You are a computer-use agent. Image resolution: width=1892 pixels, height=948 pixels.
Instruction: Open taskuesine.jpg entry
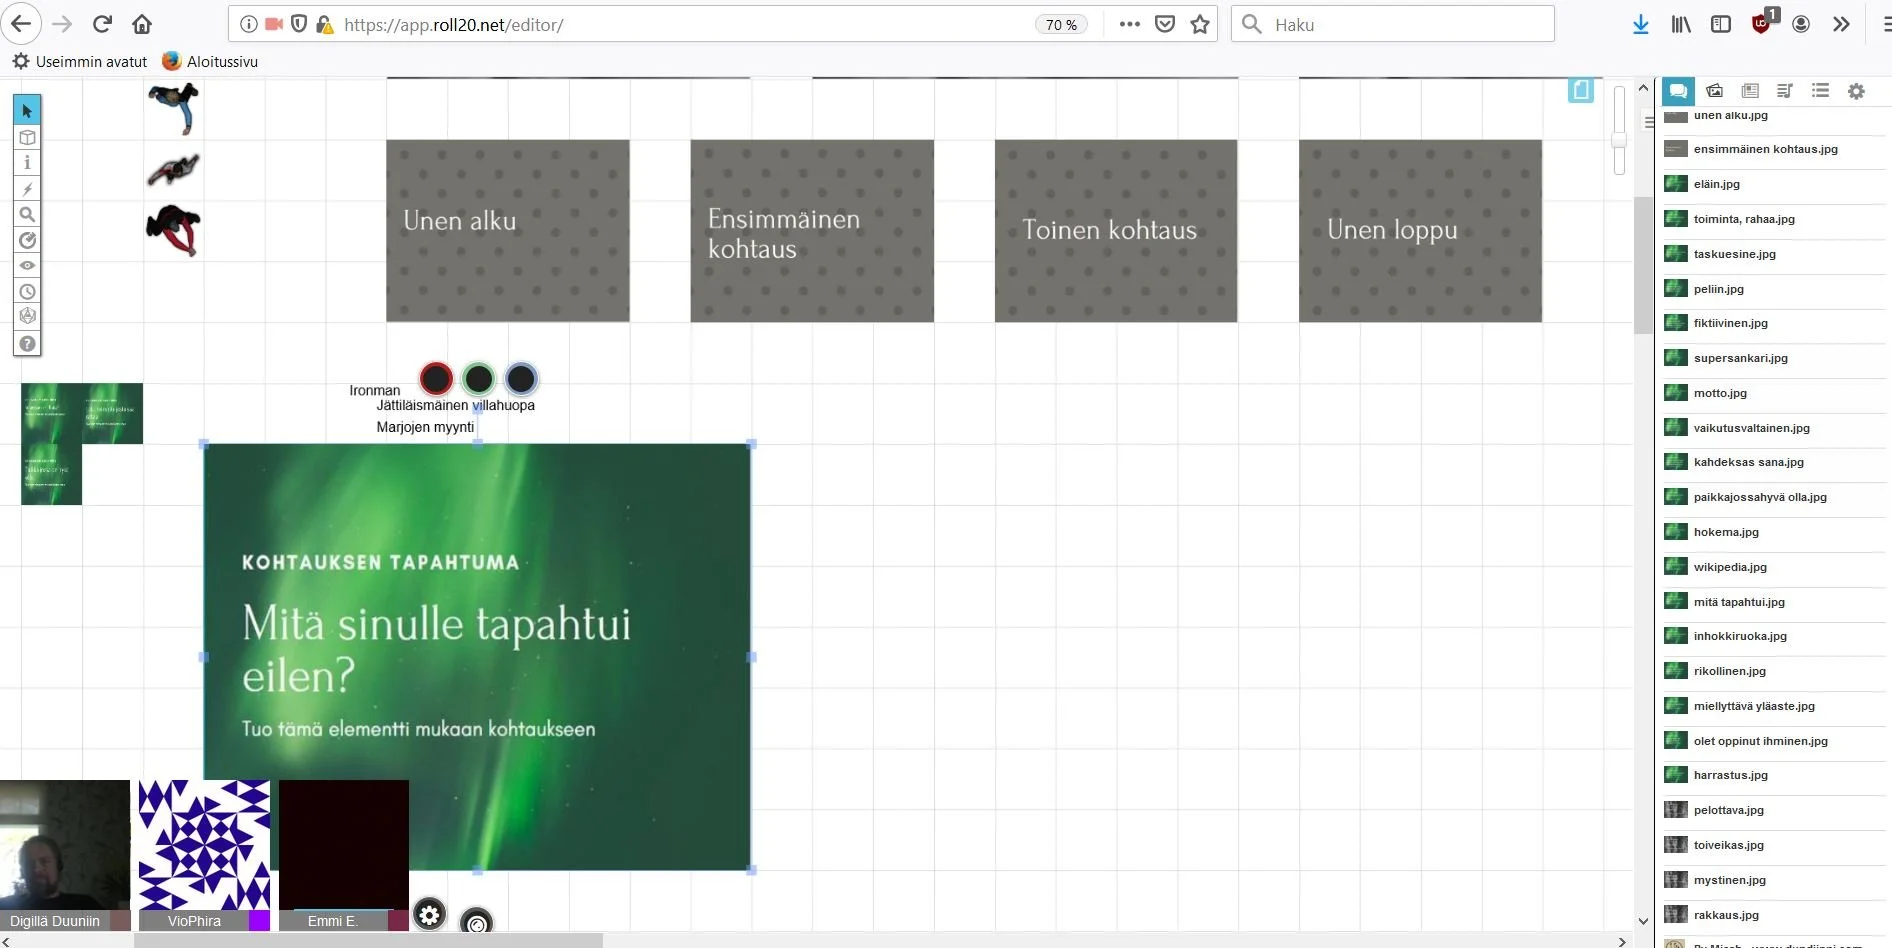(1773, 254)
